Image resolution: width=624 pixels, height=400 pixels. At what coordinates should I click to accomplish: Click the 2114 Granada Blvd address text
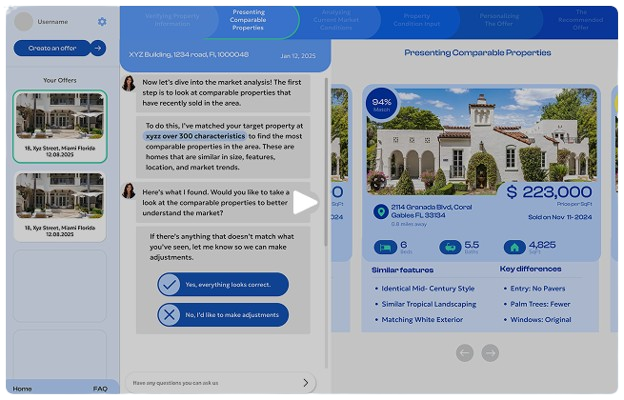coord(431,211)
